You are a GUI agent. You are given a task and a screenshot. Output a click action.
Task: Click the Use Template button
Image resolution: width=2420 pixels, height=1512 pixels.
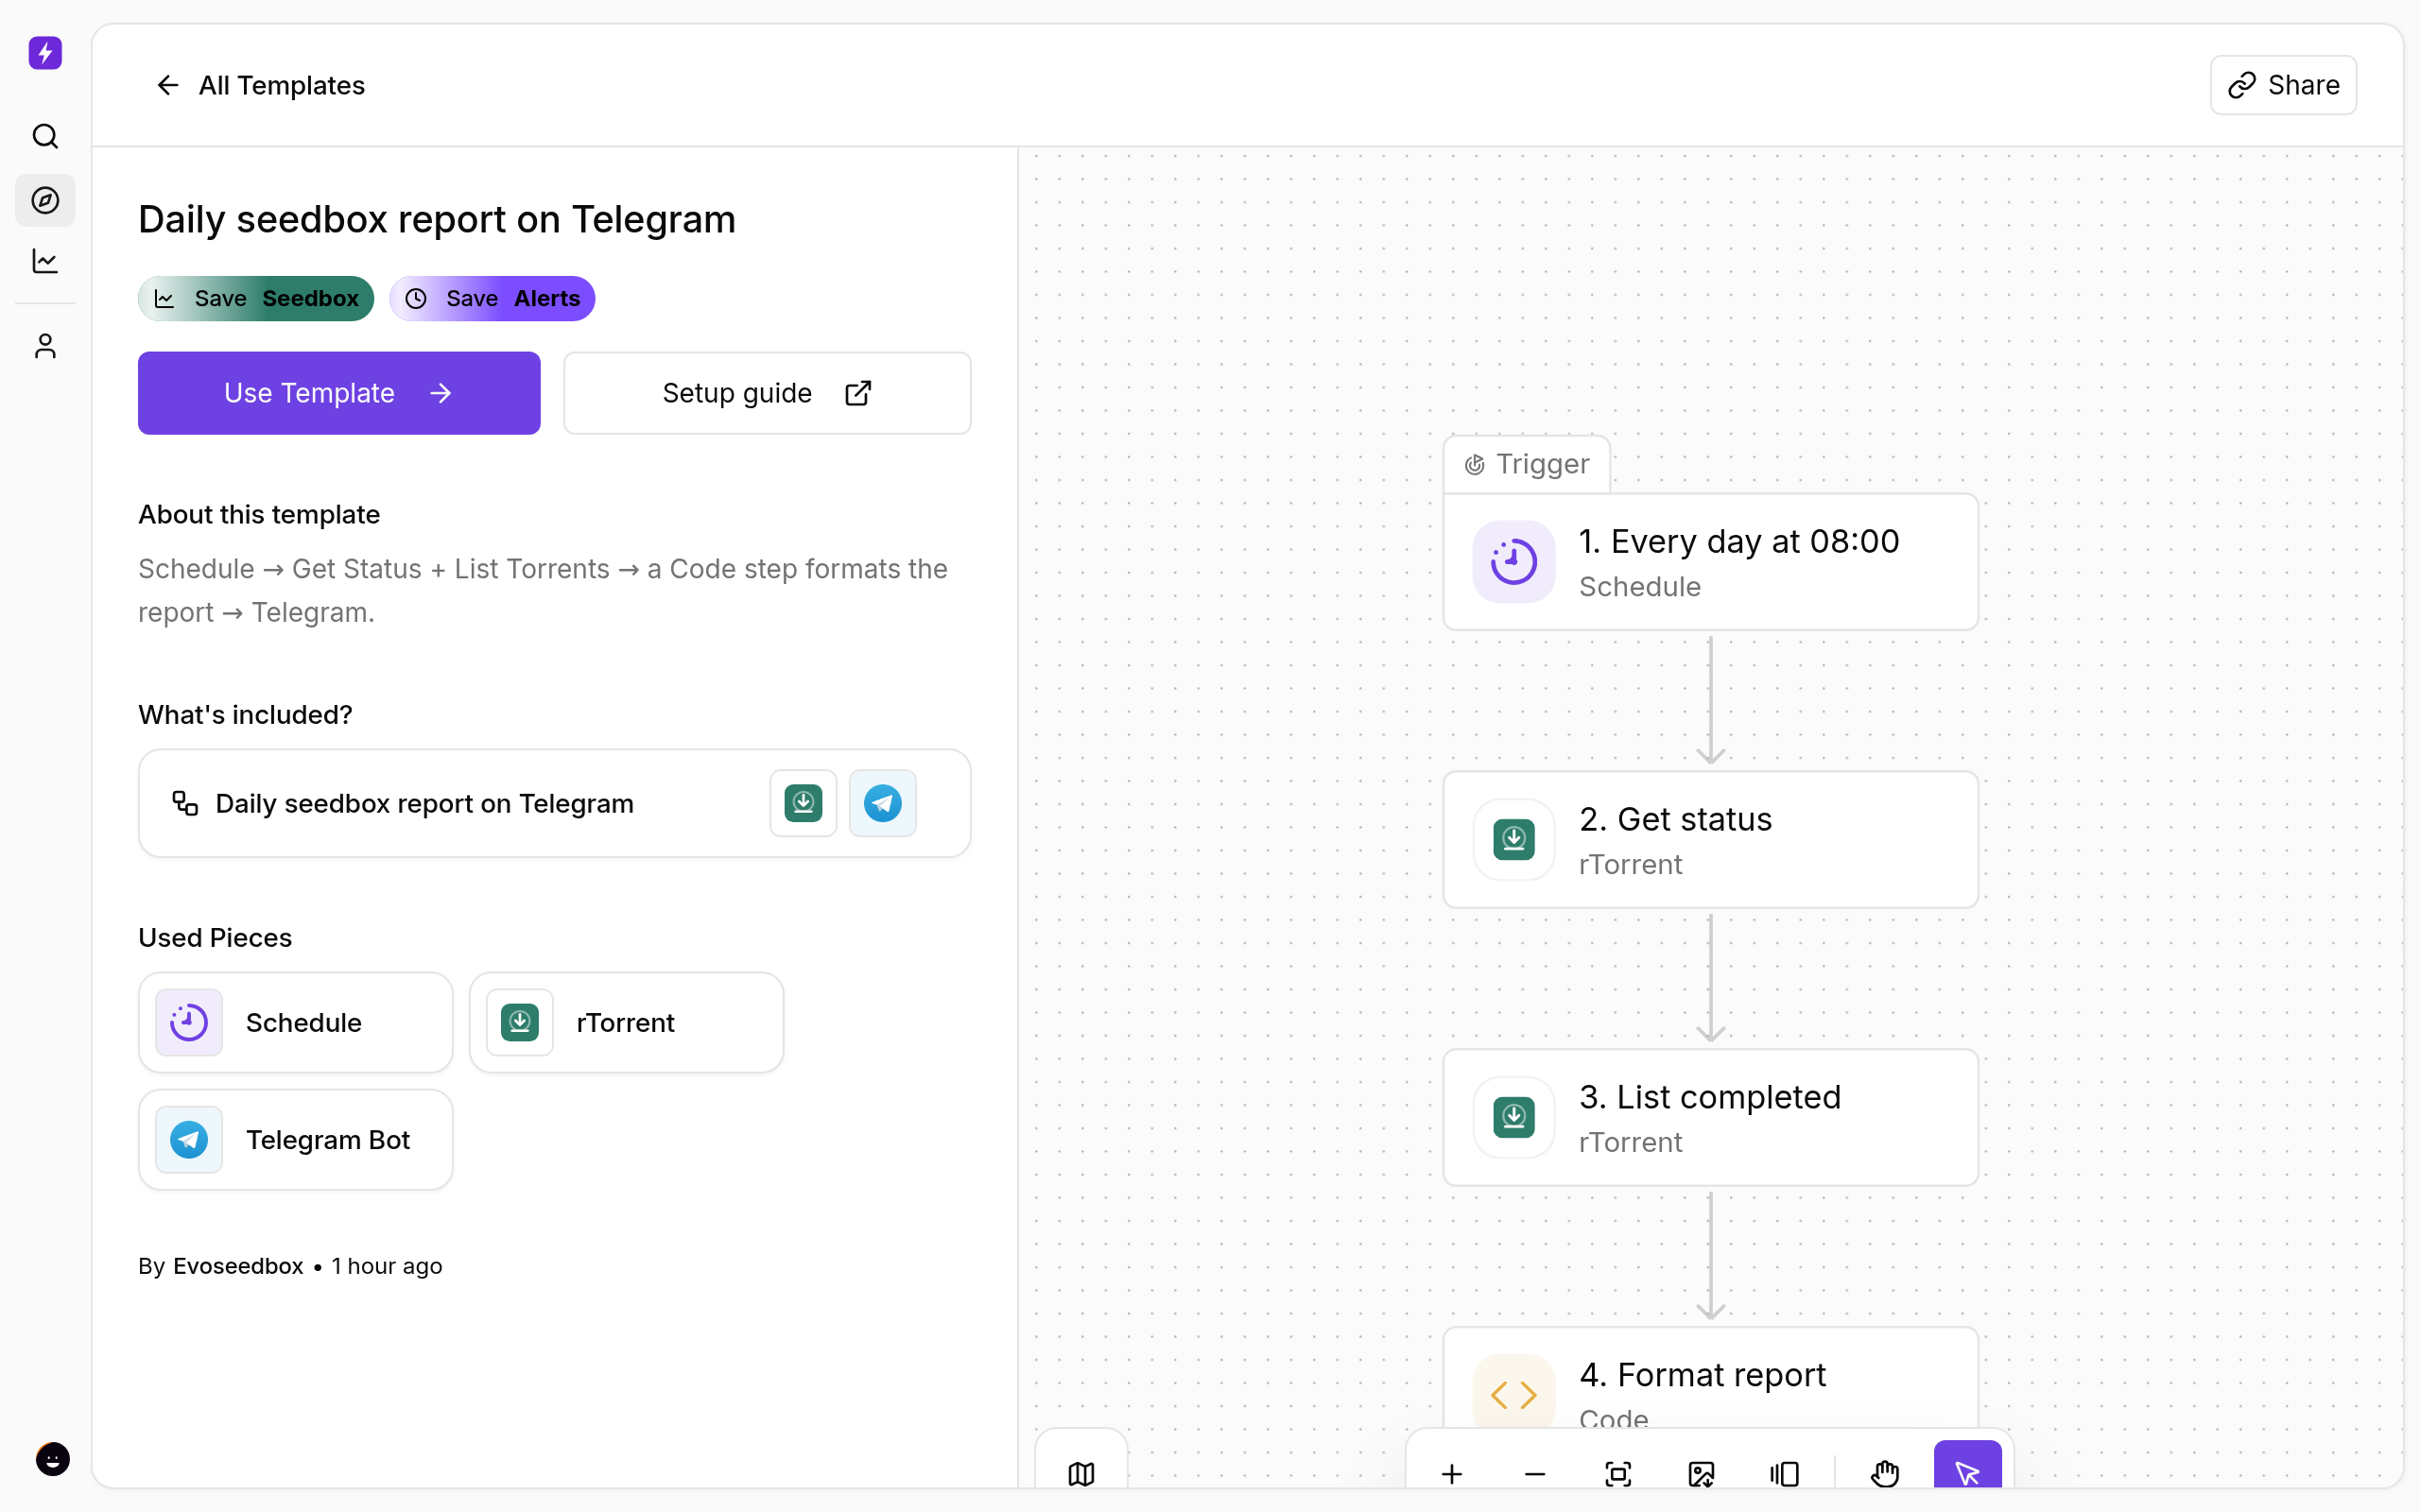(339, 393)
